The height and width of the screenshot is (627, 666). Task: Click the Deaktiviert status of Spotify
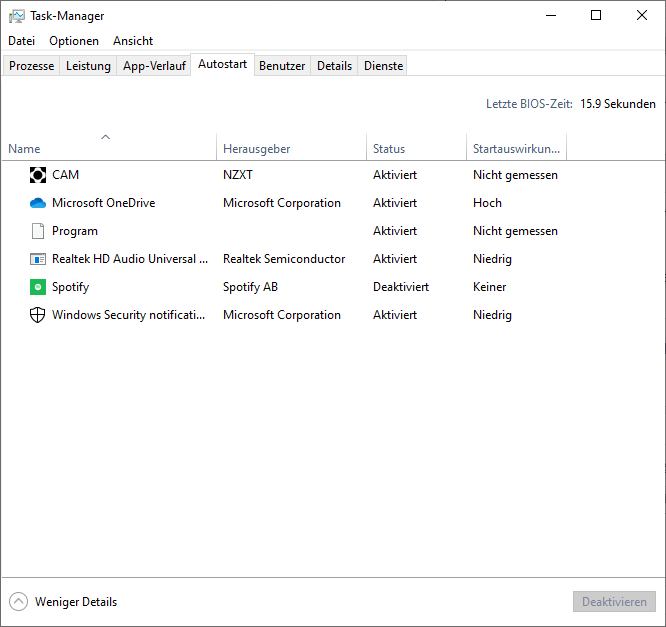click(x=401, y=287)
